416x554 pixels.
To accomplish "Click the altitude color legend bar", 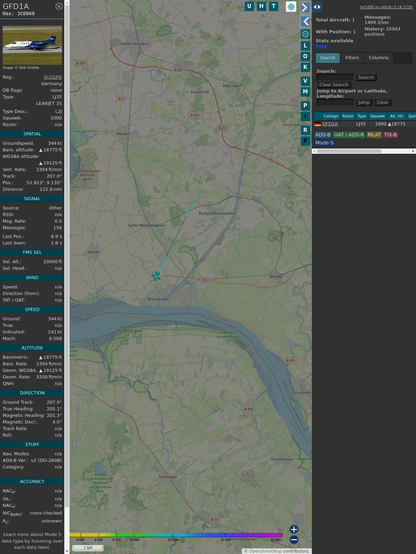I will (x=176, y=535).
